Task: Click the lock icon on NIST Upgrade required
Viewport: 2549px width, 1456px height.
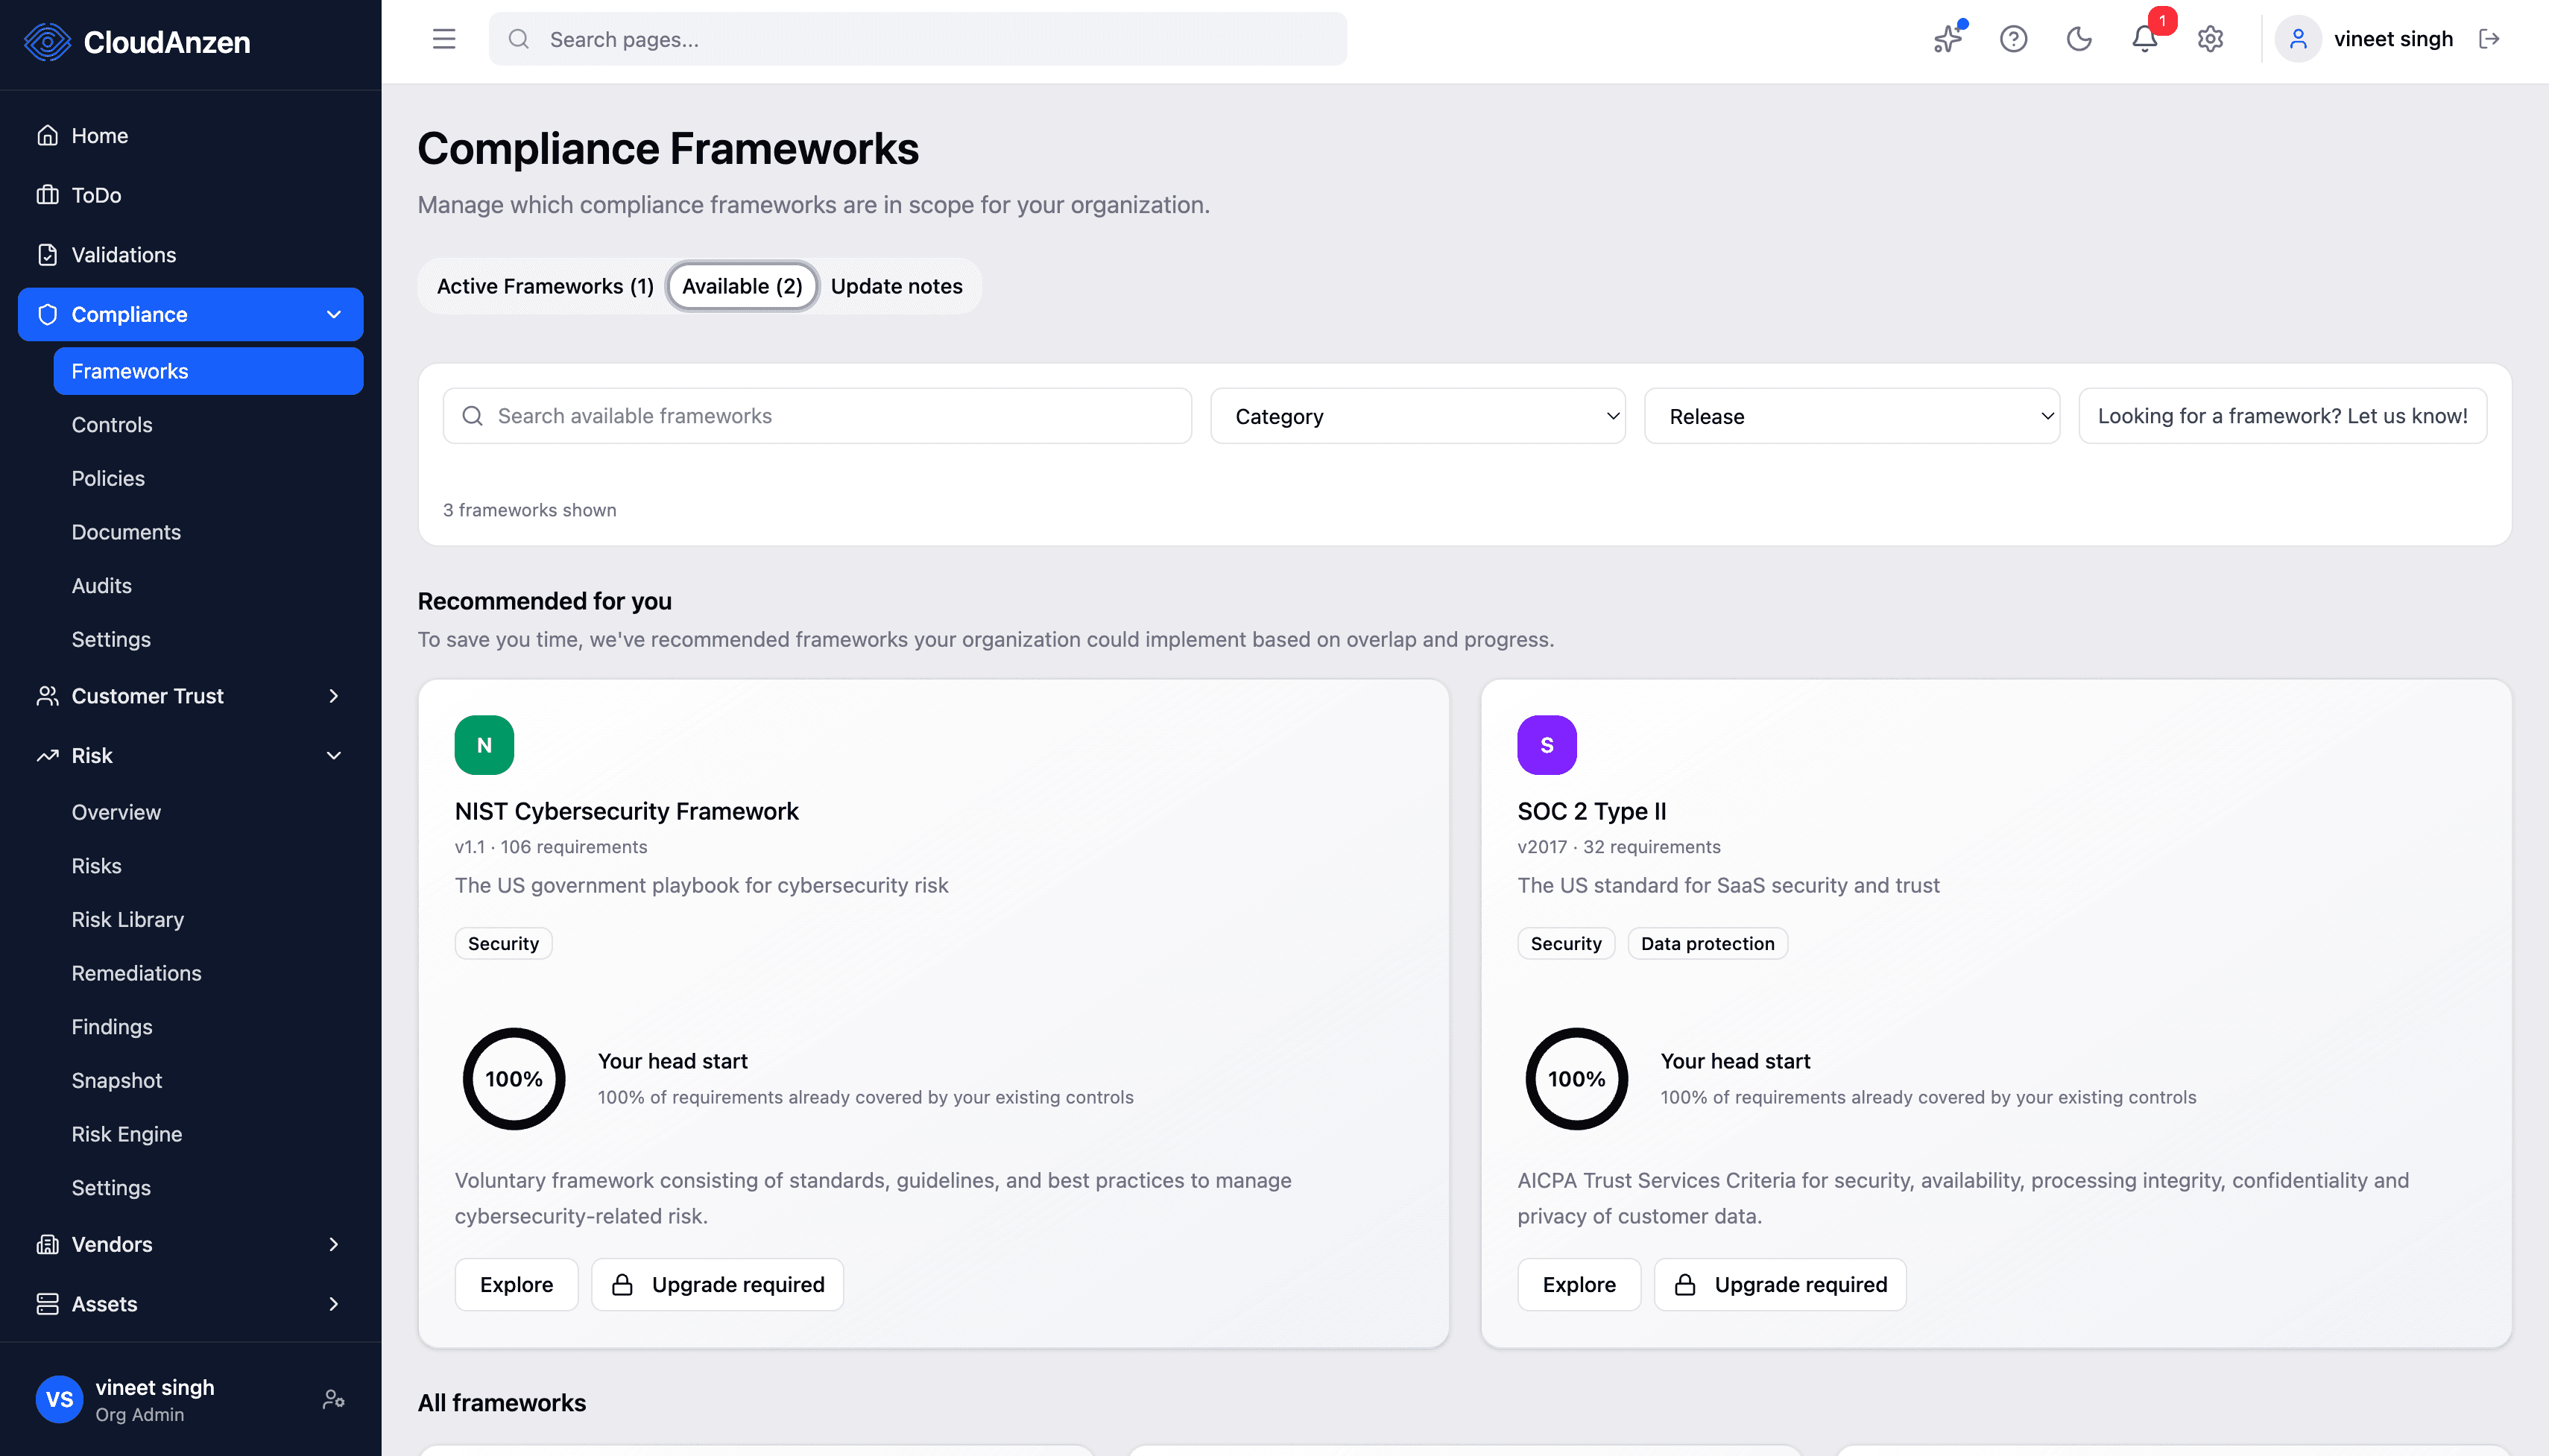Action: (622, 1284)
